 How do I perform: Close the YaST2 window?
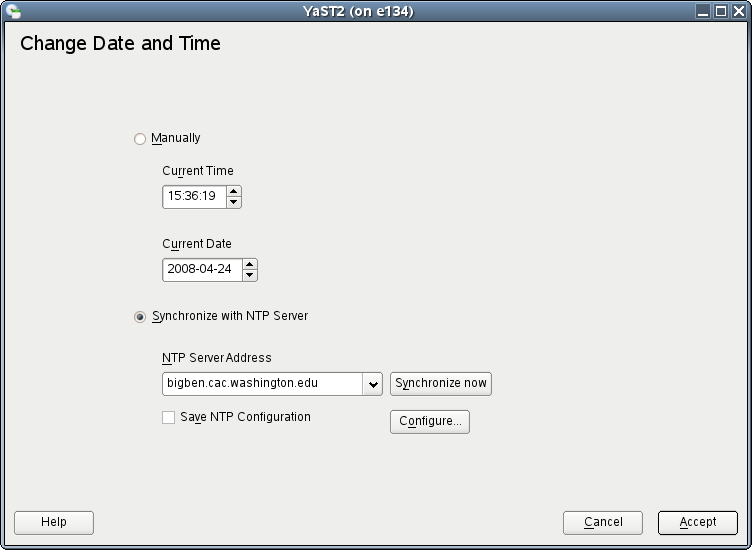coord(737,12)
